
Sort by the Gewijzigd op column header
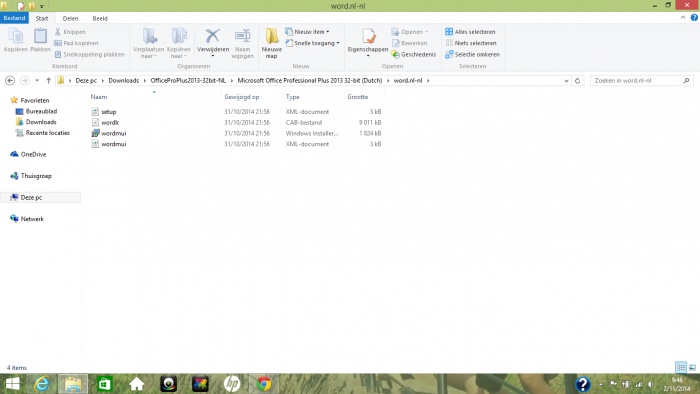pyautogui.click(x=242, y=97)
